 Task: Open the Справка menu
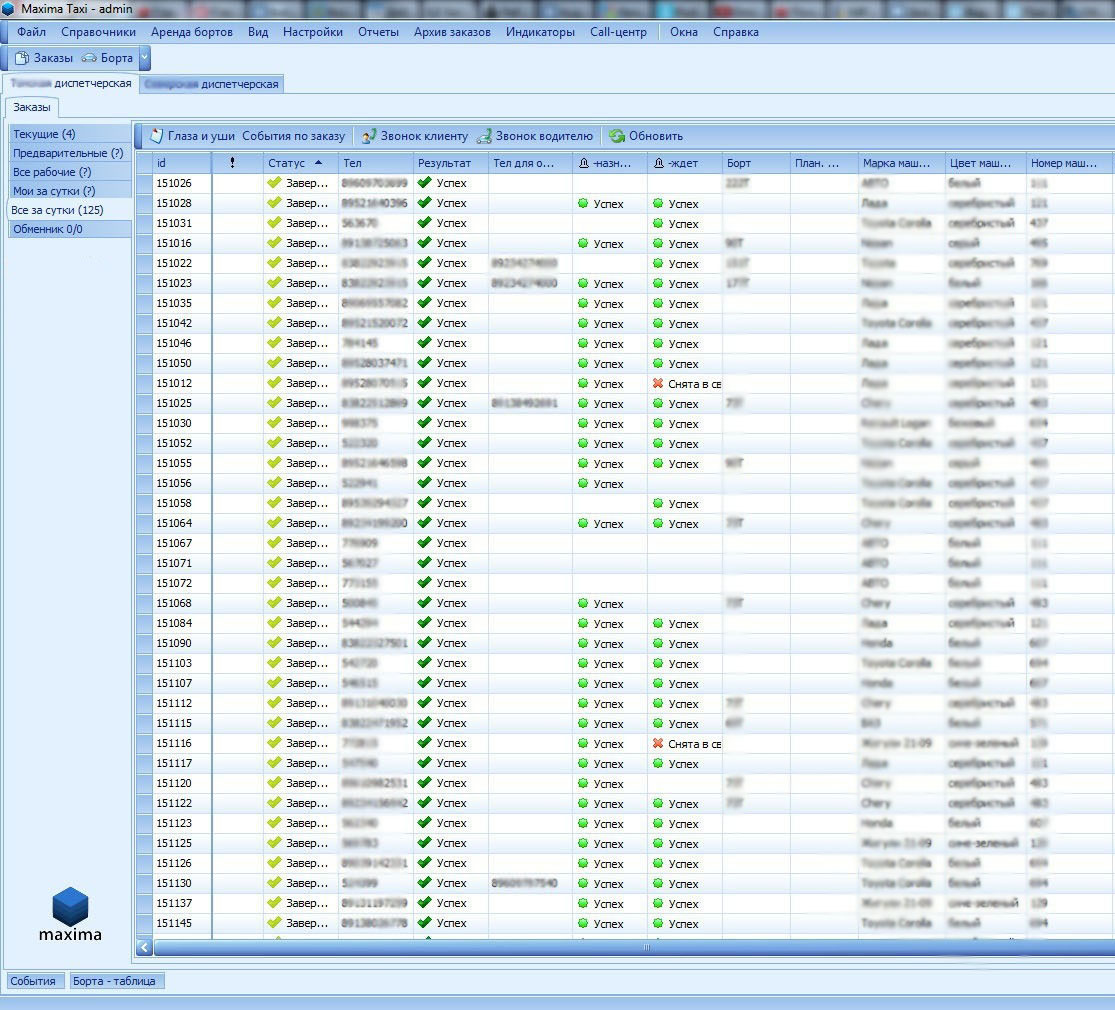pyautogui.click(x=736, y=32)
